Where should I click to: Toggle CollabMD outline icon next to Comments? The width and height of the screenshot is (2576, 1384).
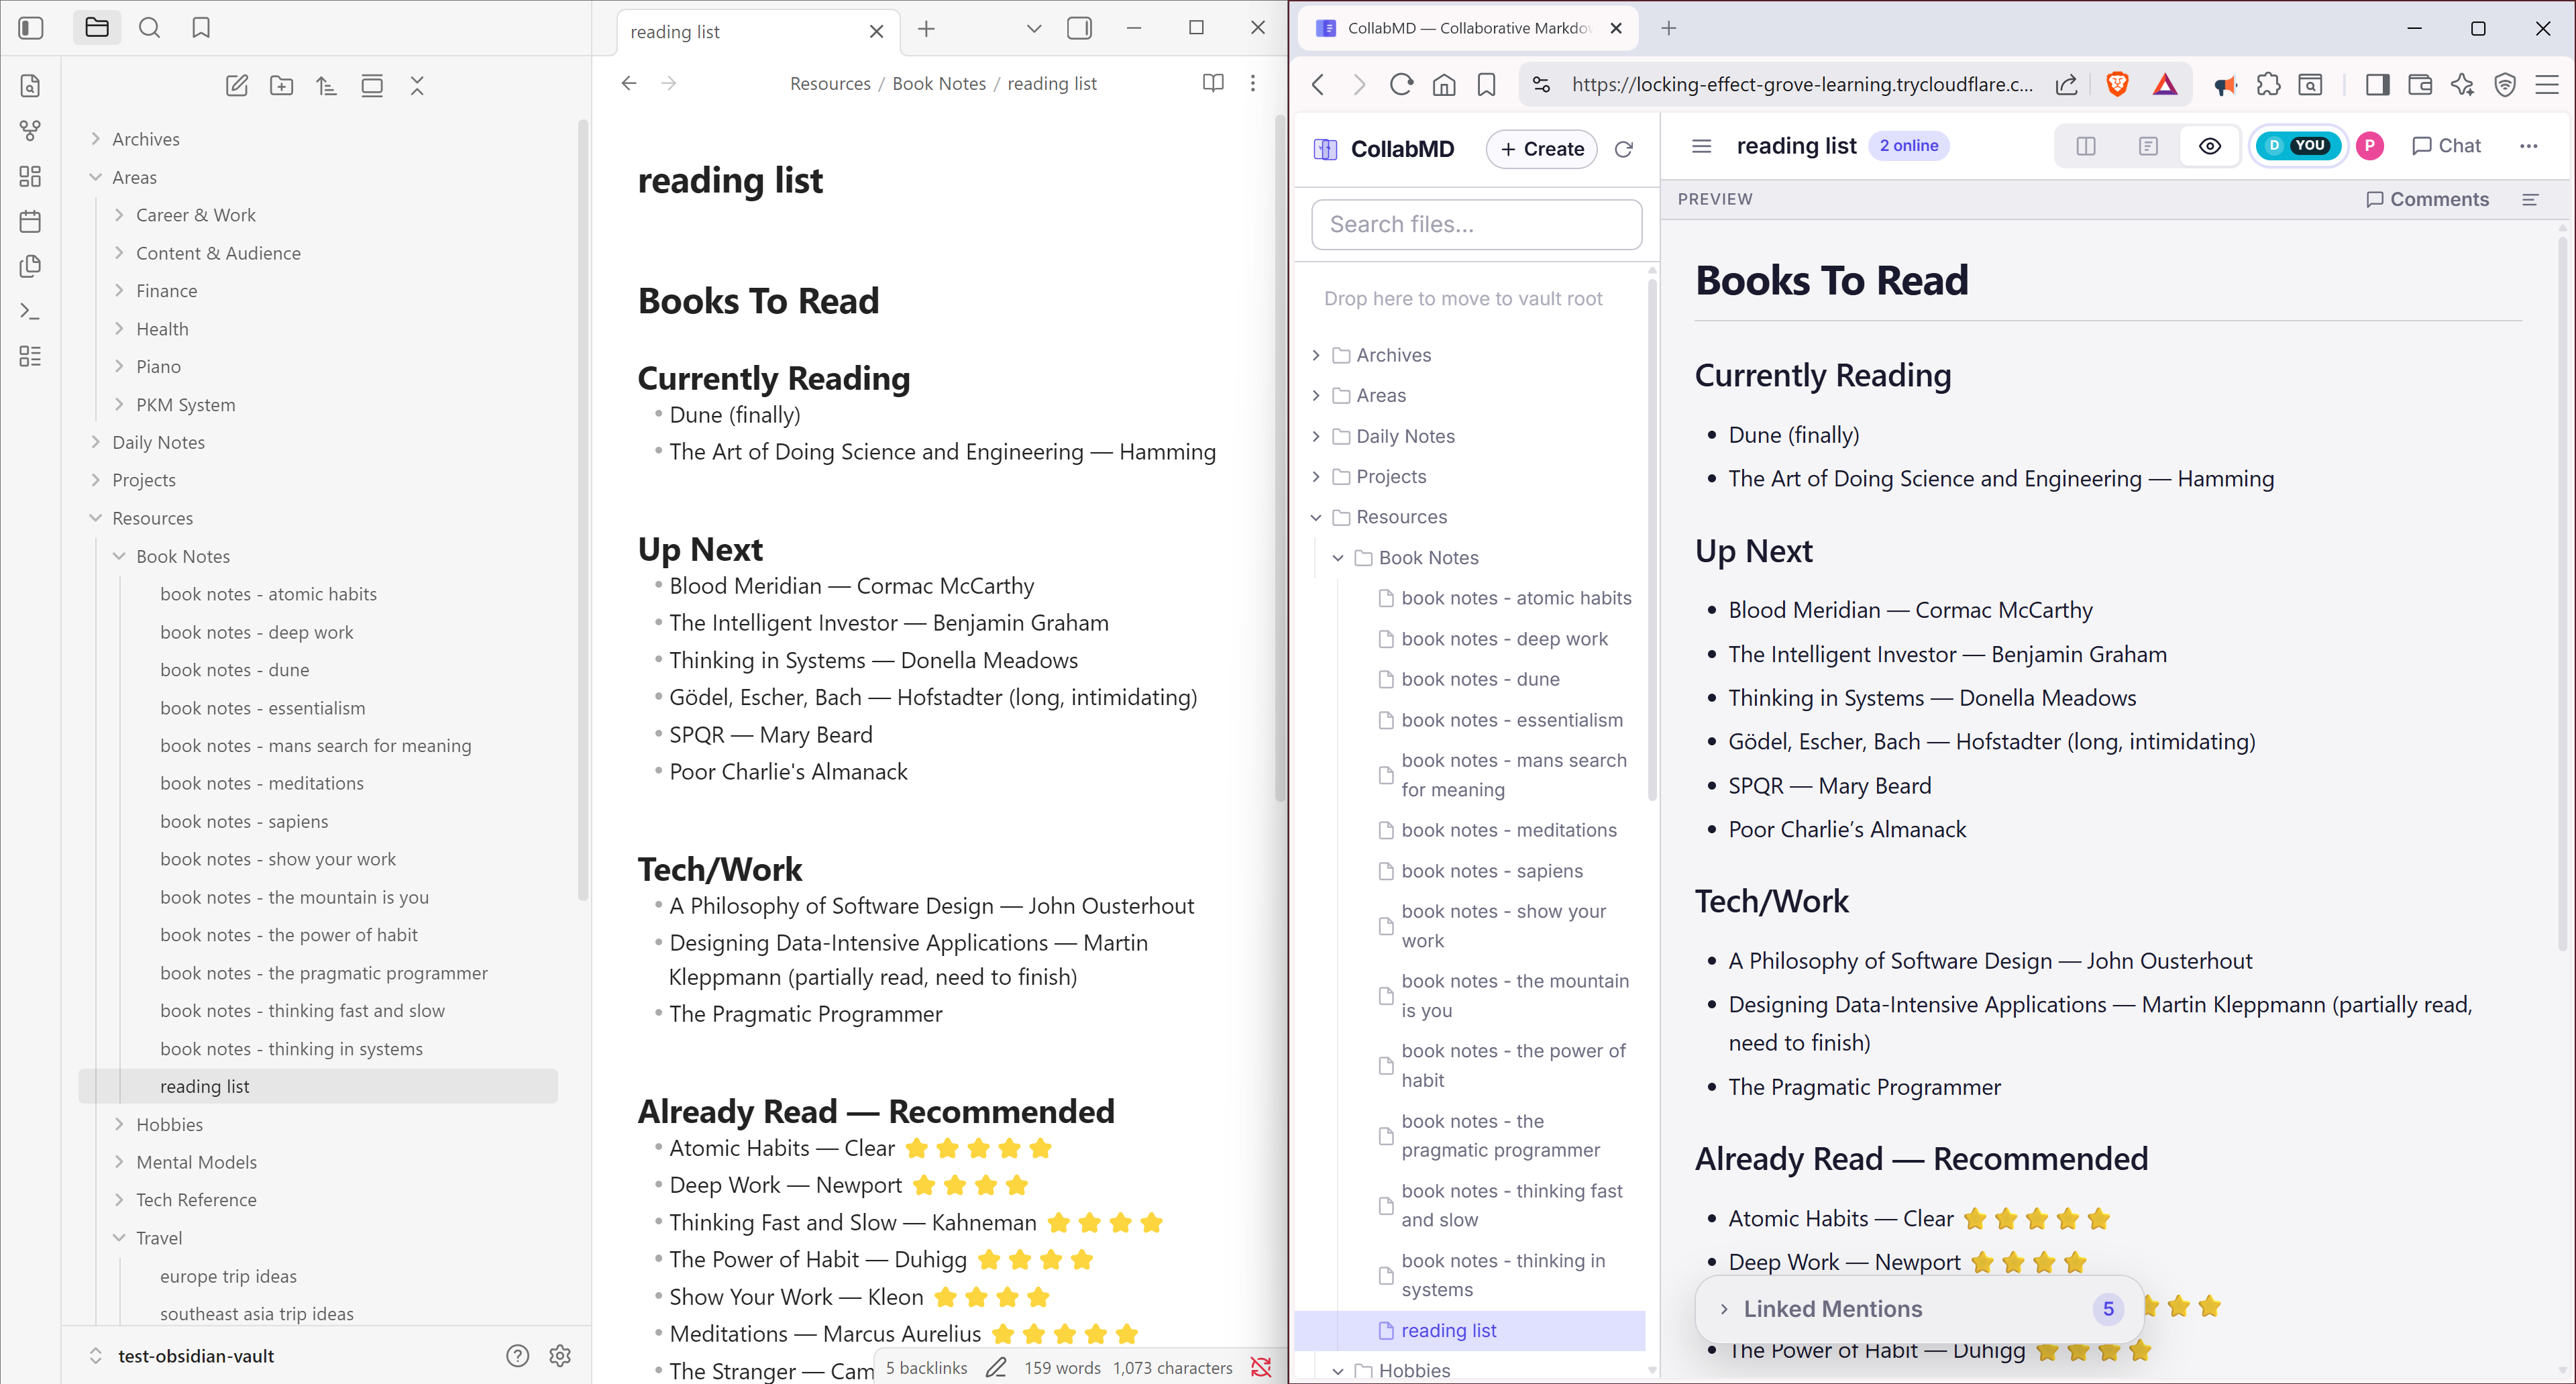tap(2530, 199)
